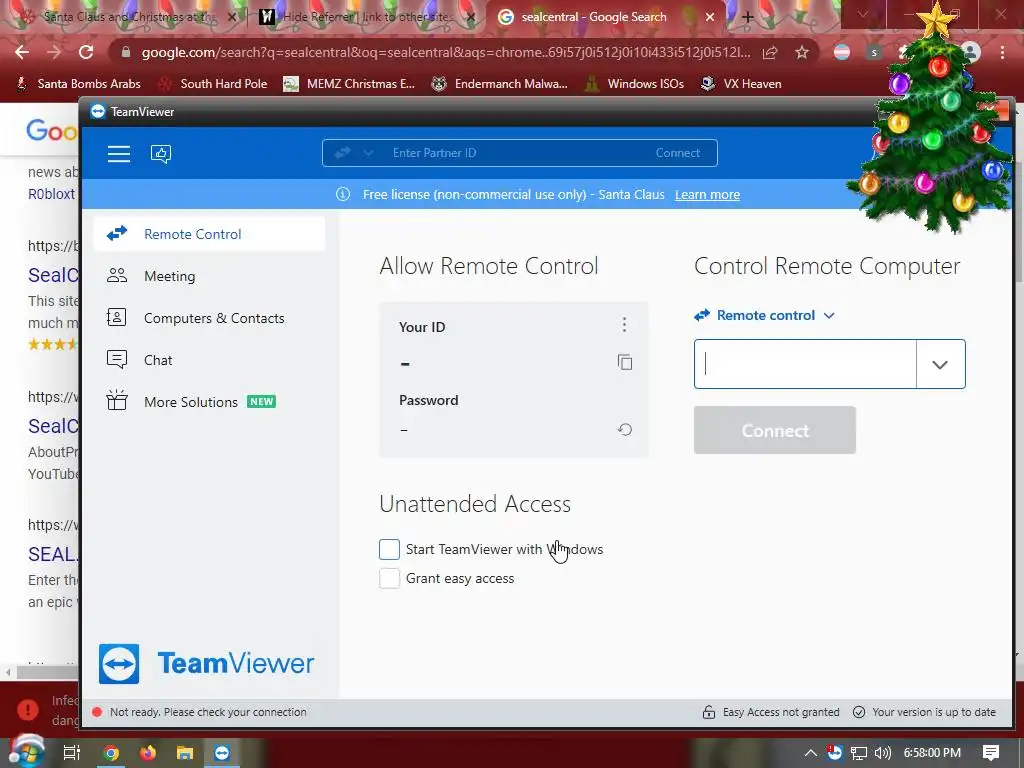
Task: Focus the partner ID field under Control Remote Computer
Action: tap(805, 364)
